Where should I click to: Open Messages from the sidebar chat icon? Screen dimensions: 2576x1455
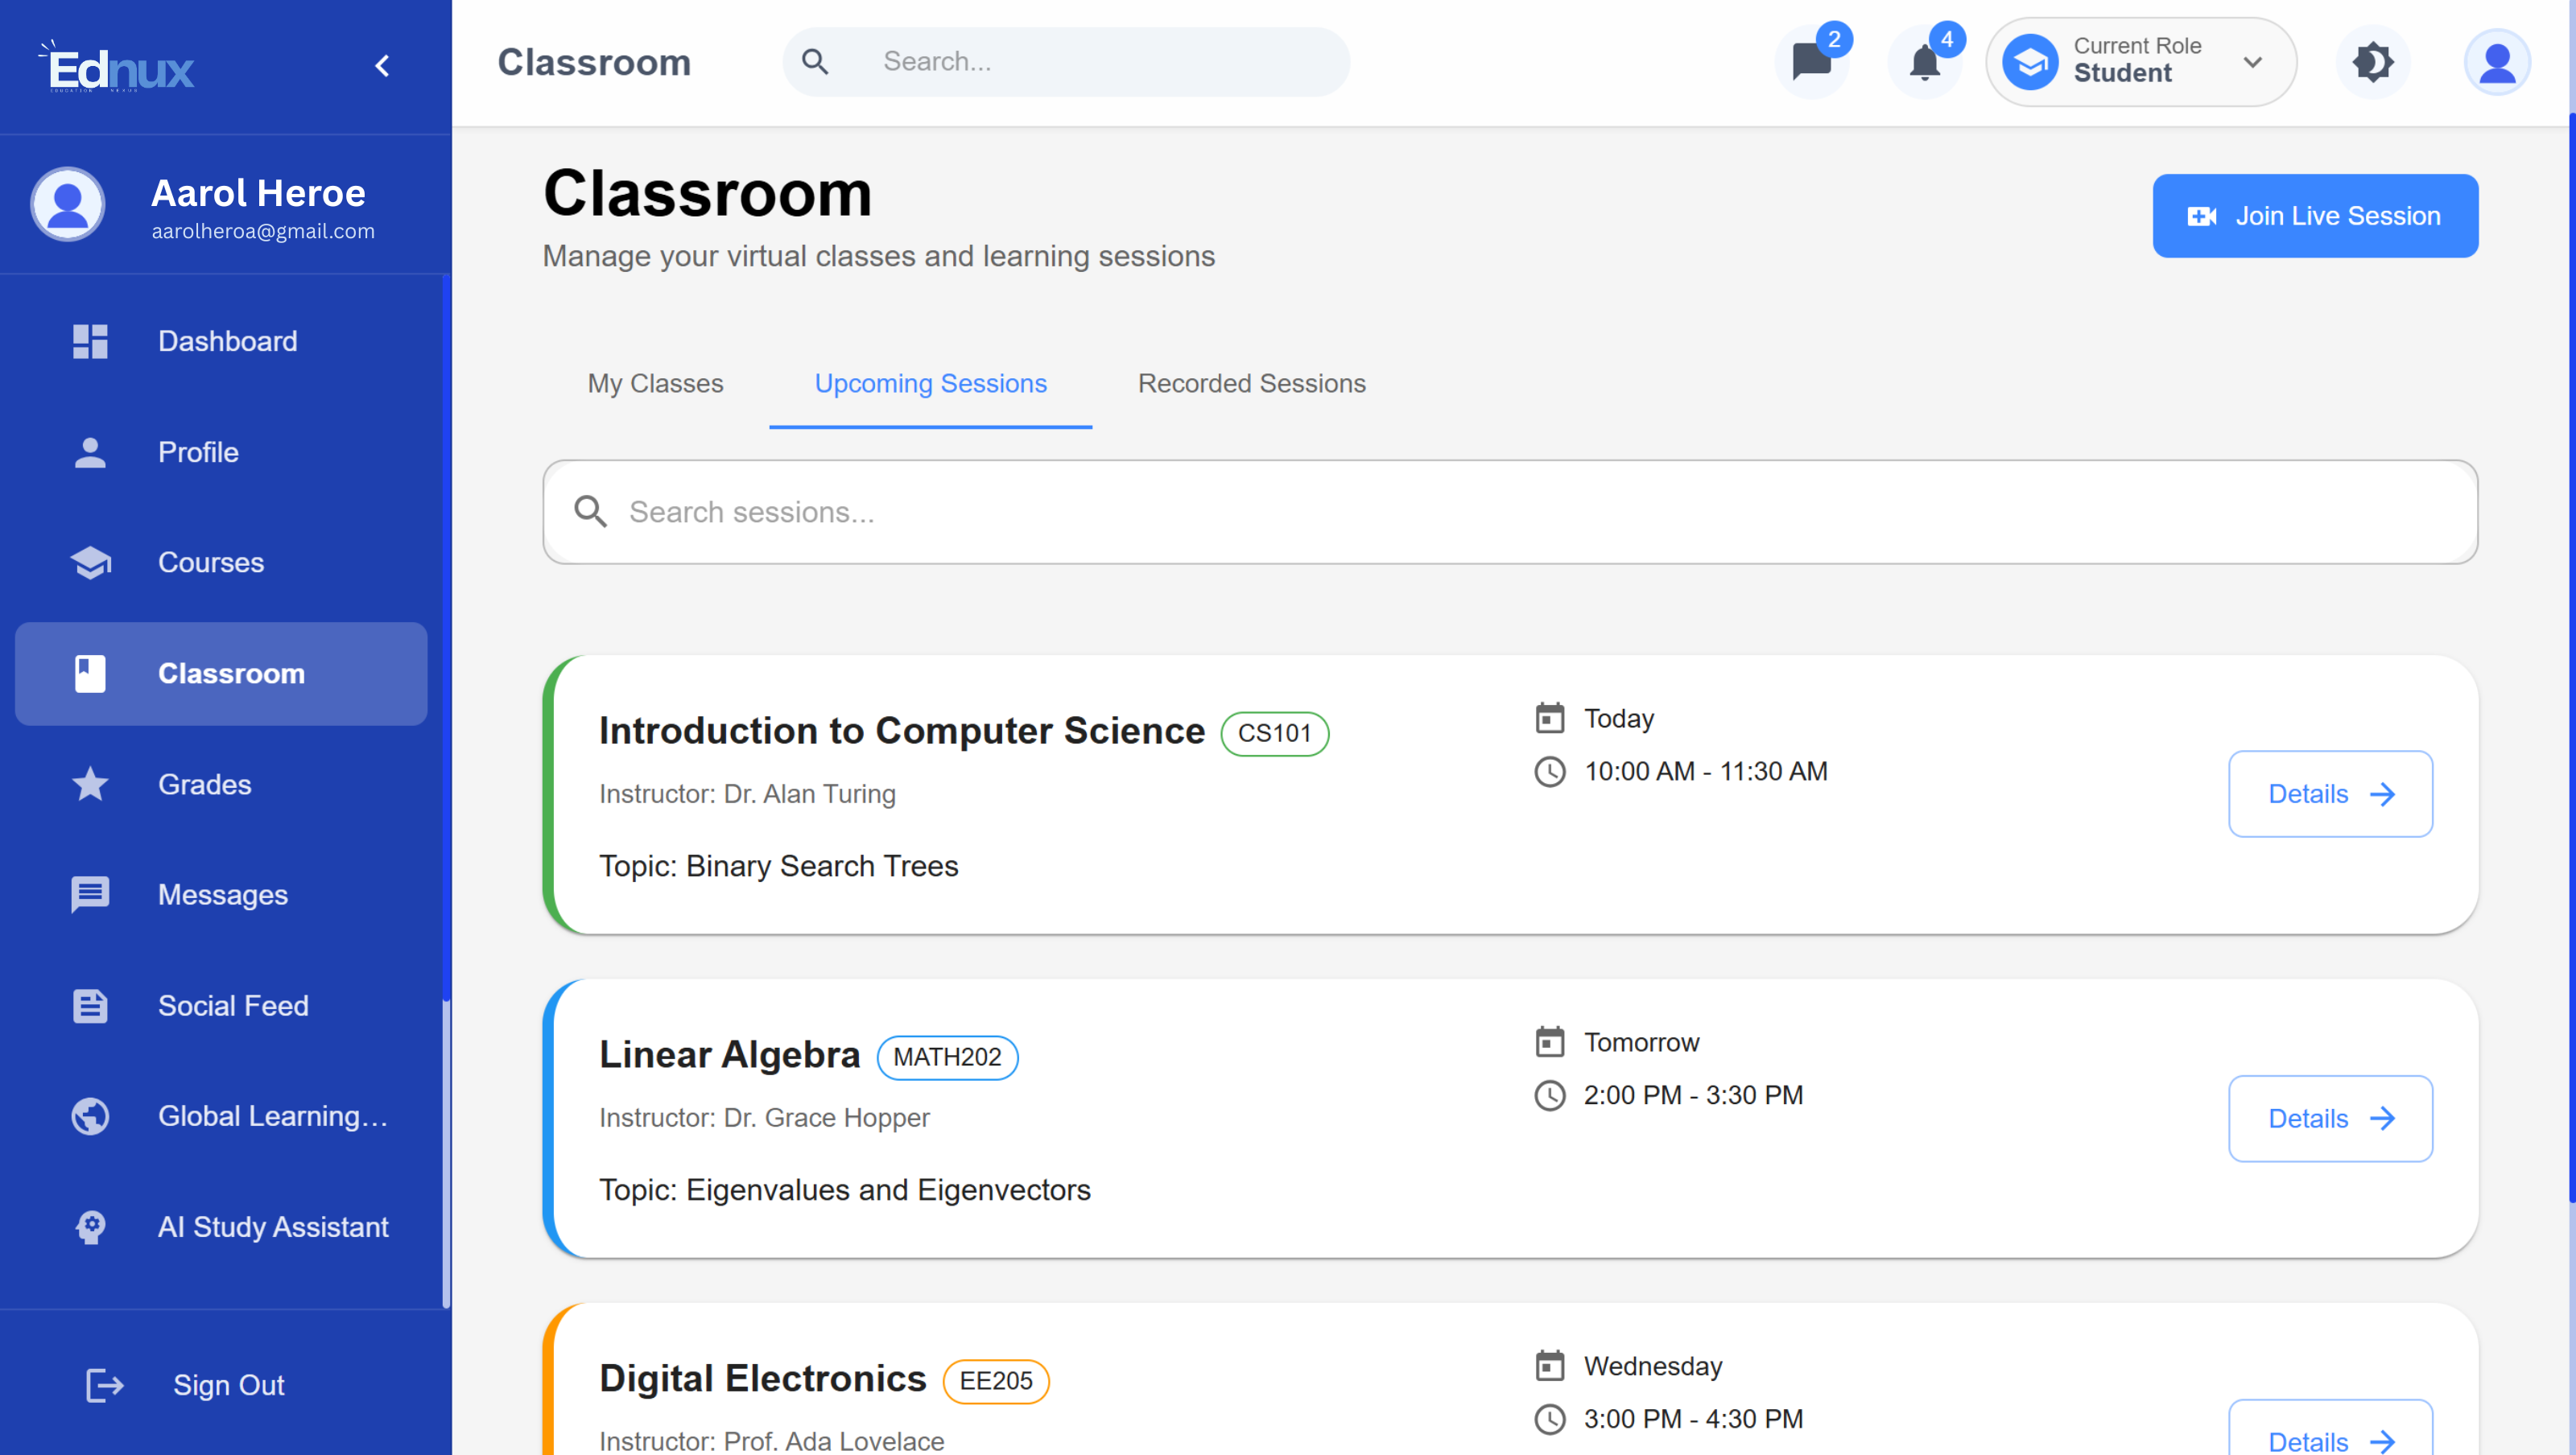(x=90, y=894)
